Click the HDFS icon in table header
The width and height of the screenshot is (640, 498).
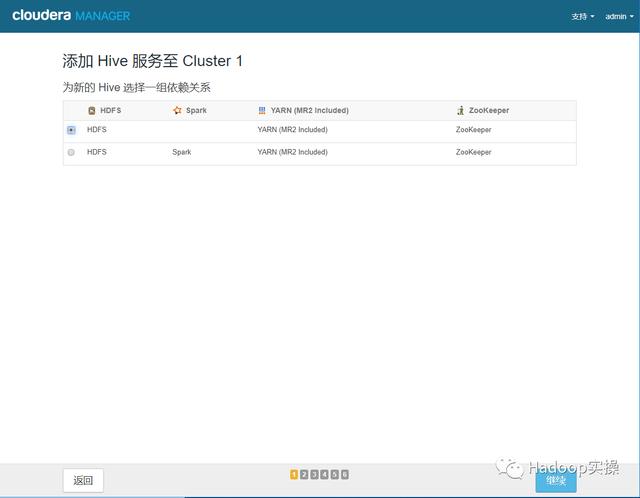(92, 110)
